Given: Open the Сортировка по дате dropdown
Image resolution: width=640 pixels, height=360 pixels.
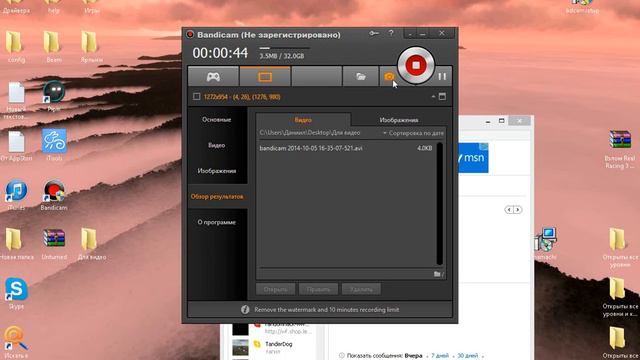Looking at the screenshot, I should 413,133.
